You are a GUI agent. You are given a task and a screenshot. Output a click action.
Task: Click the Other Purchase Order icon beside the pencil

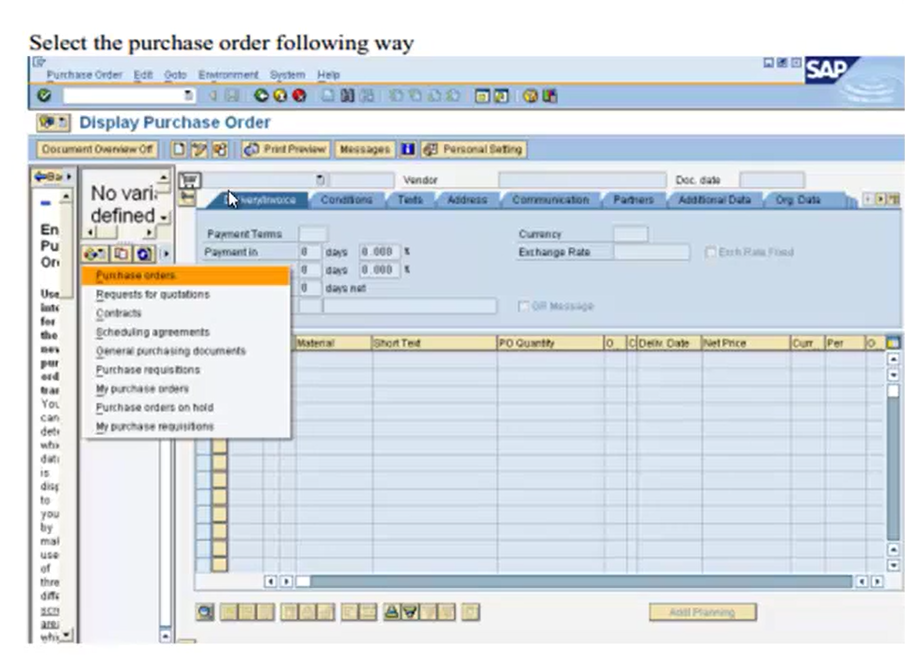click(220, 150)
